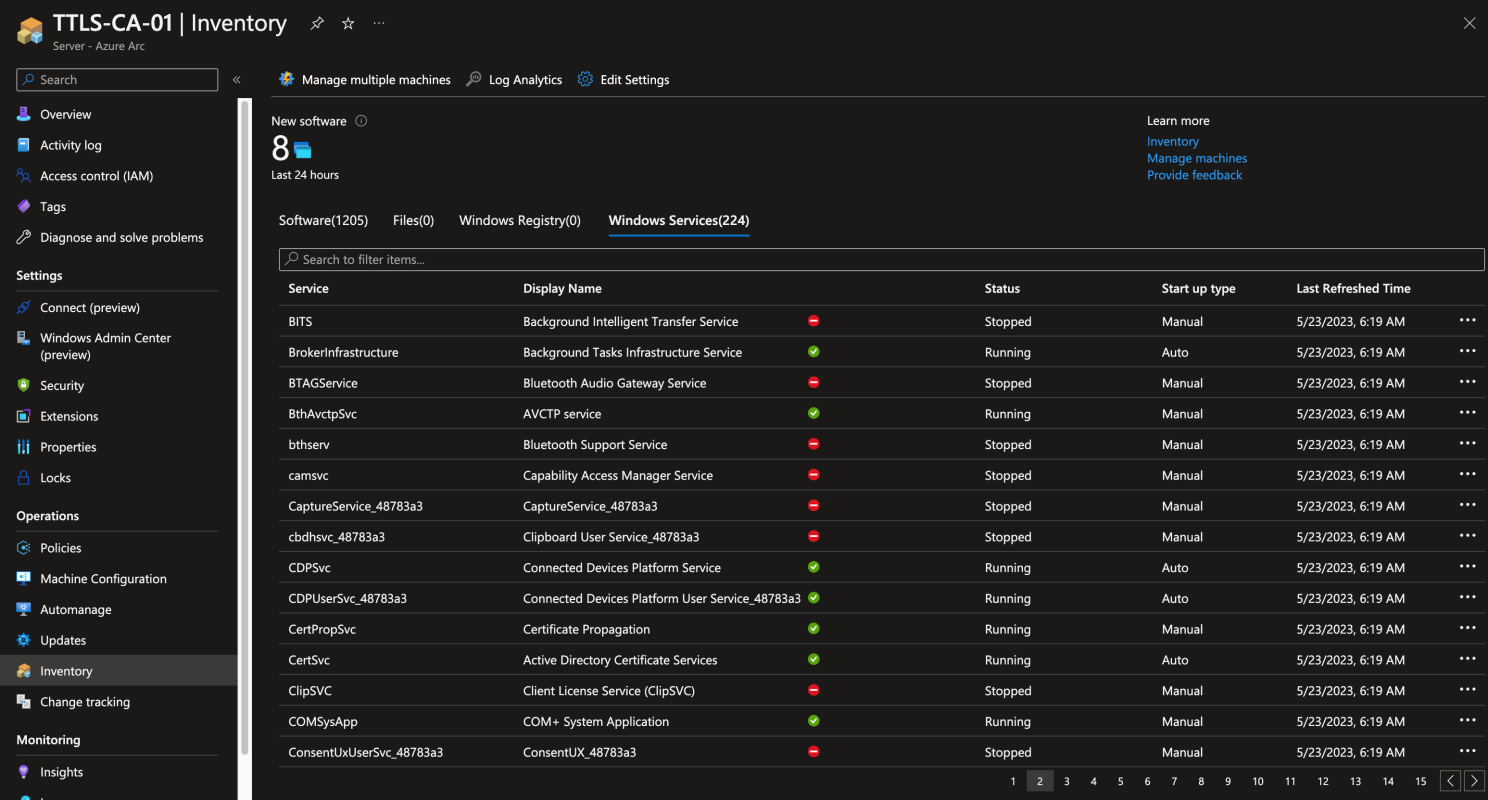This screenshot has width=1488, height=800.
Task: Open more options for CertSvc row
Action: coord(1467,660)
